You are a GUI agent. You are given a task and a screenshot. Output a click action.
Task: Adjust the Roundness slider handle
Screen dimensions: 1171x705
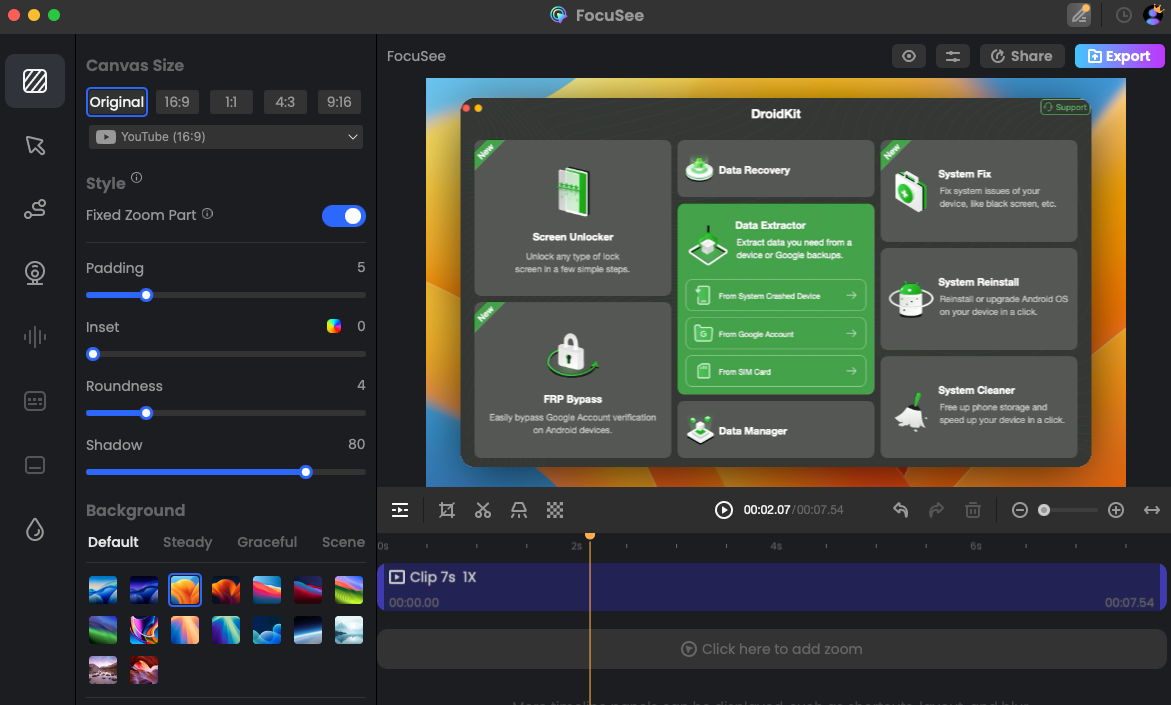tap(146, 413)
